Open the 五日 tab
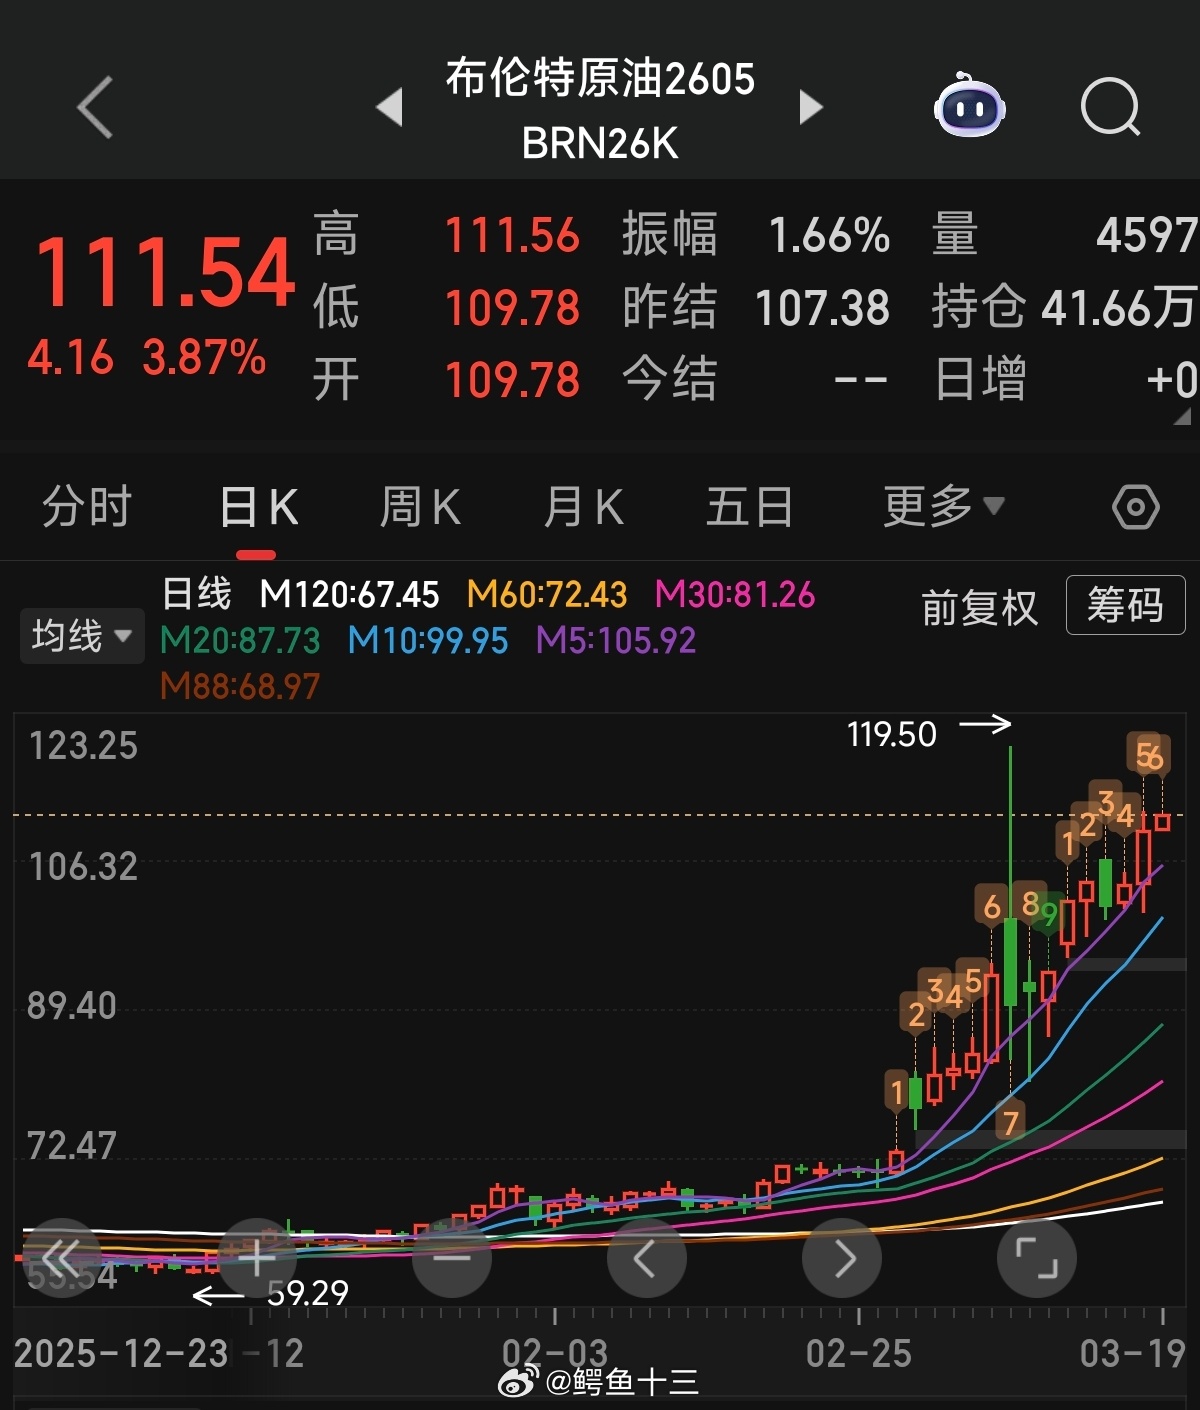1200x1410 pixels. pyautogui.click(x=750, y=507)
